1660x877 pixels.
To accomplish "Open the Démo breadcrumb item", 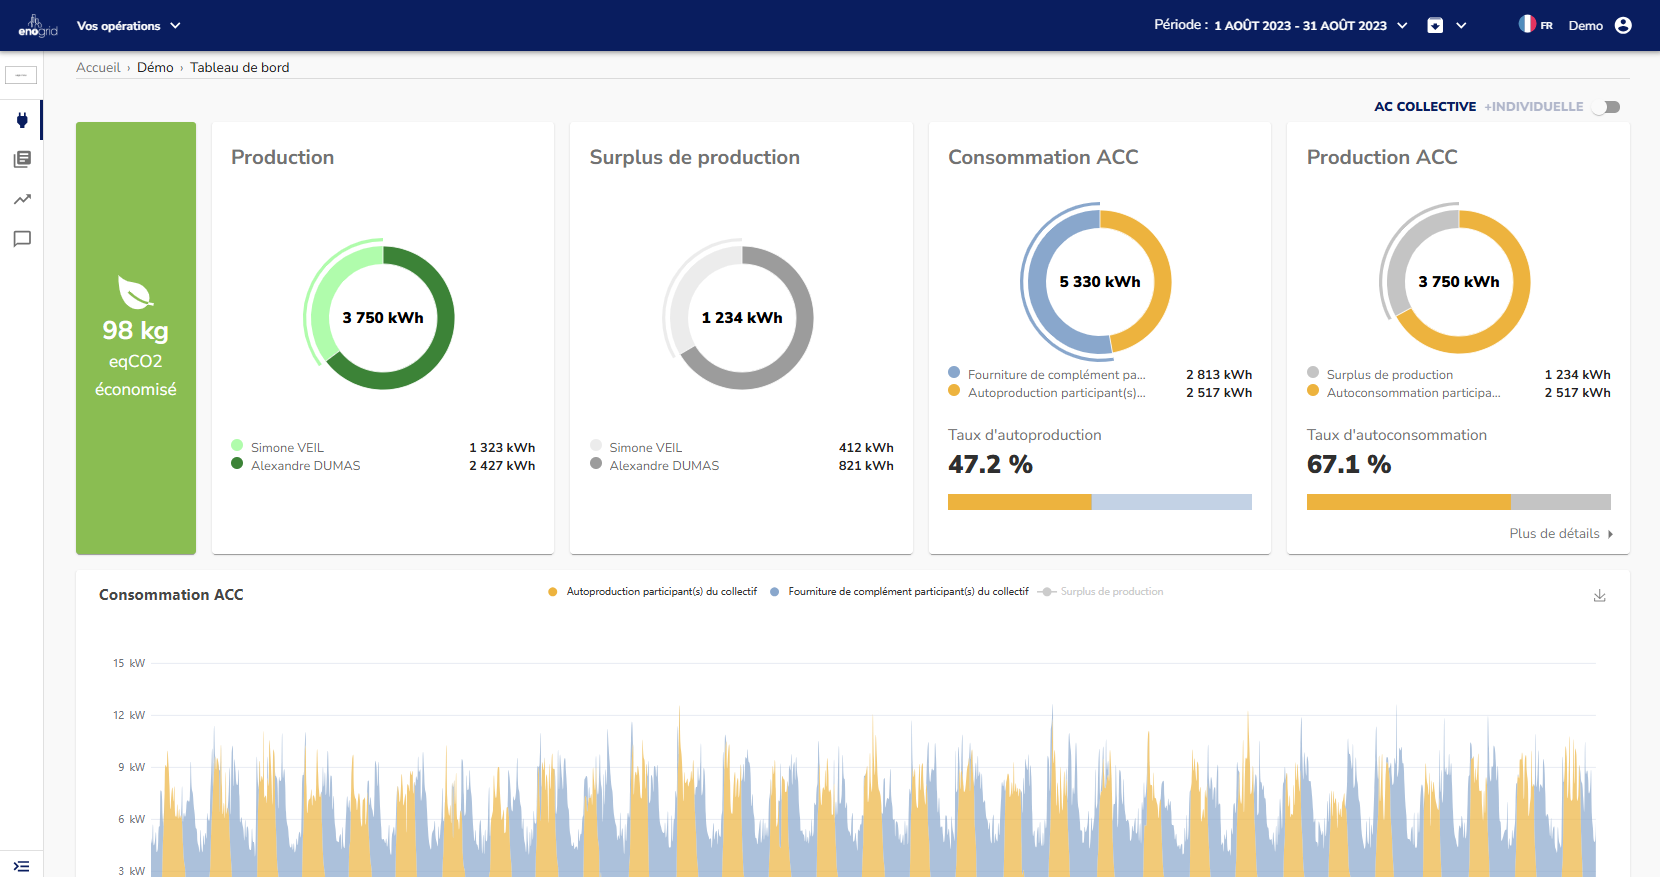I will [x=155, y=68].
